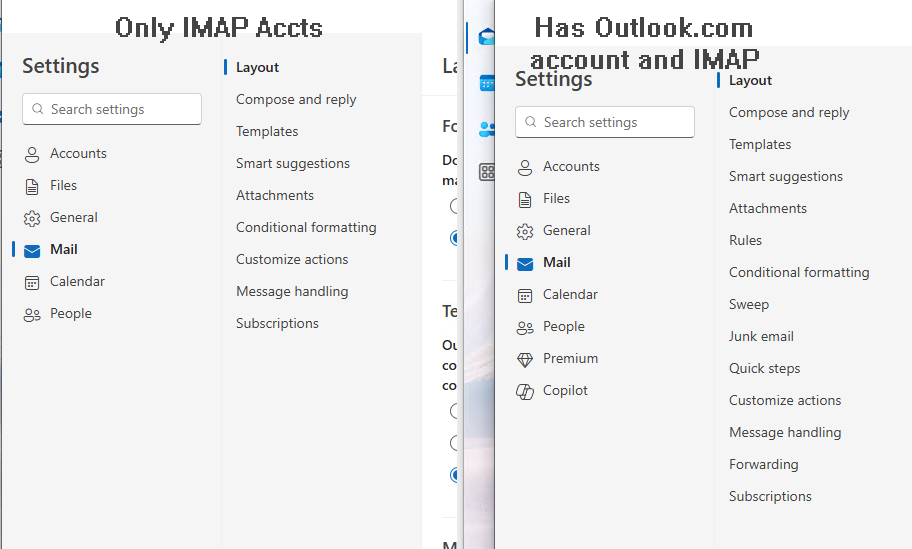The image size is (912, 549).
Task: Open Conditional formatting in the left window
Action: (306, 227)
